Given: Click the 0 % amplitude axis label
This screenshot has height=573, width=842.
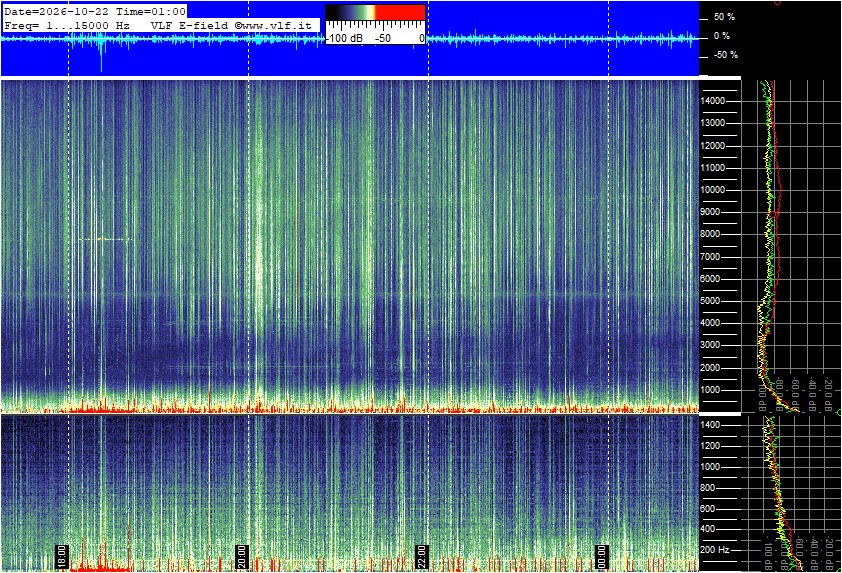Looking at the screenshot, I should tap(722, 36).
